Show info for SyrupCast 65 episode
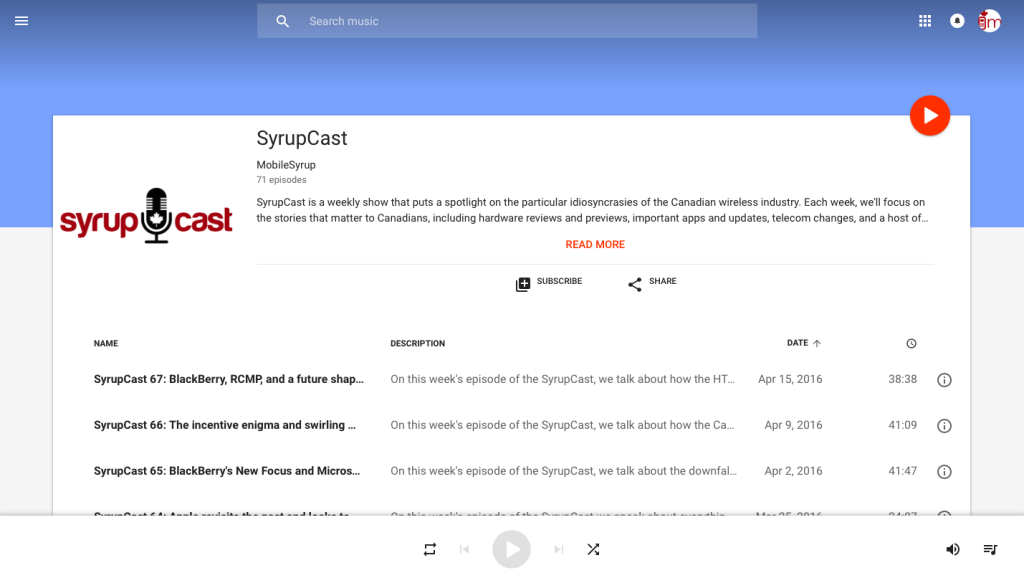Screen dimensions: 1024x578 (944, 472)
